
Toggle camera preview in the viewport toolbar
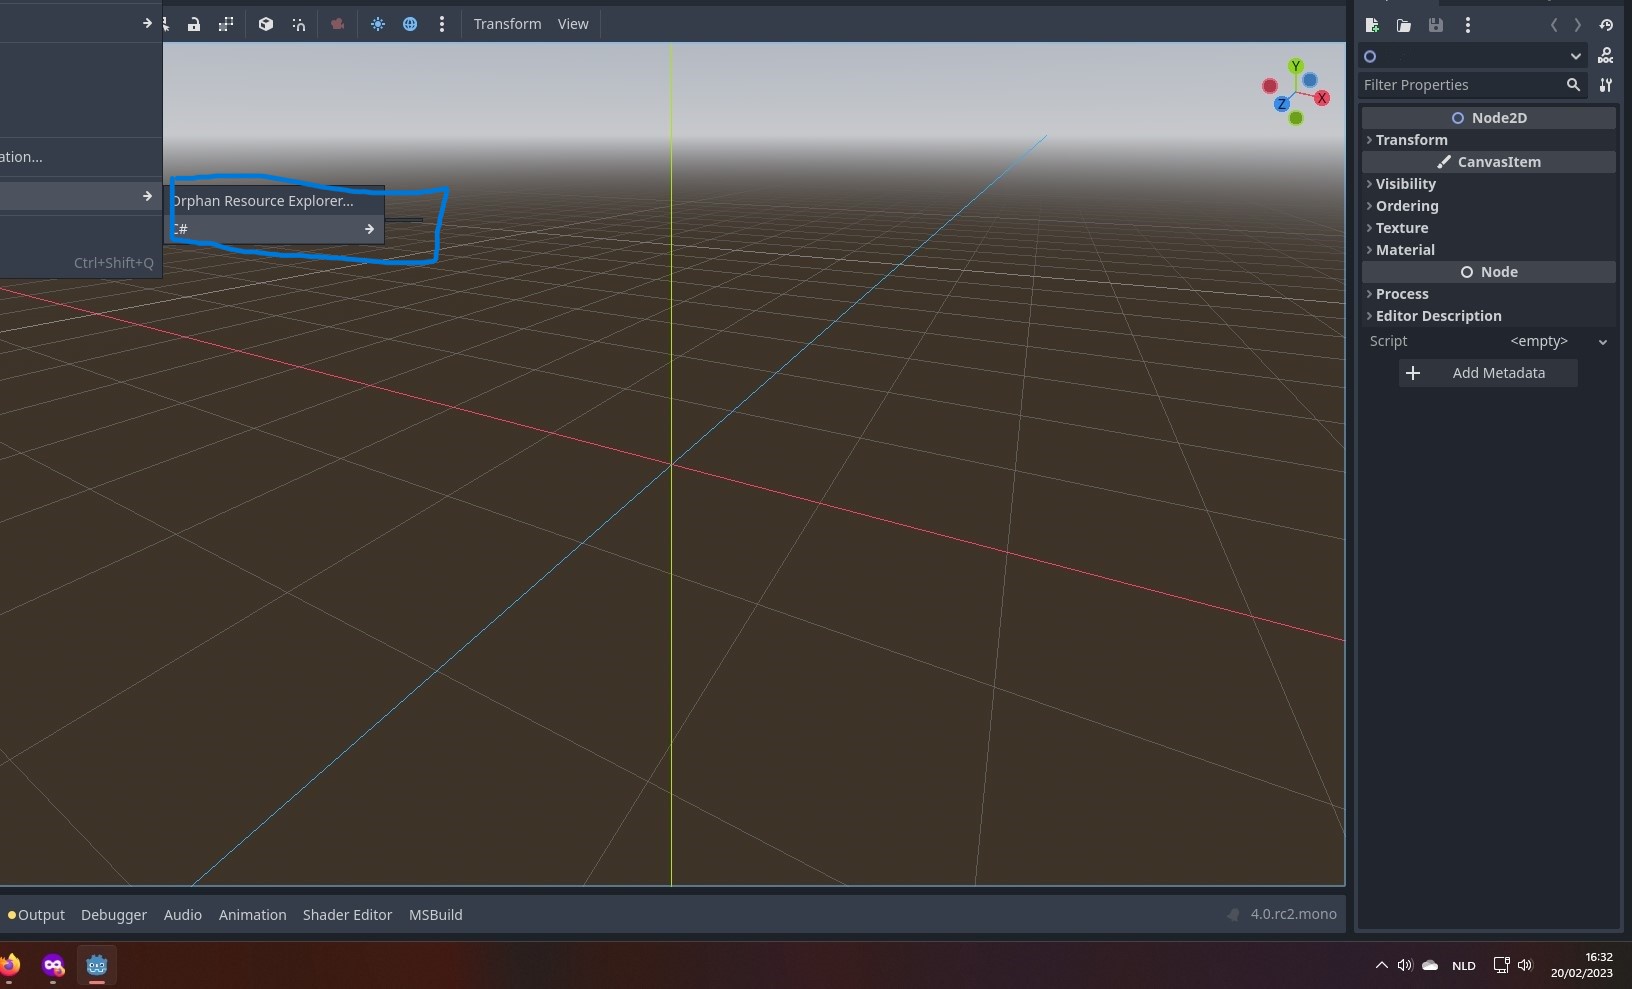pos(337,24)
